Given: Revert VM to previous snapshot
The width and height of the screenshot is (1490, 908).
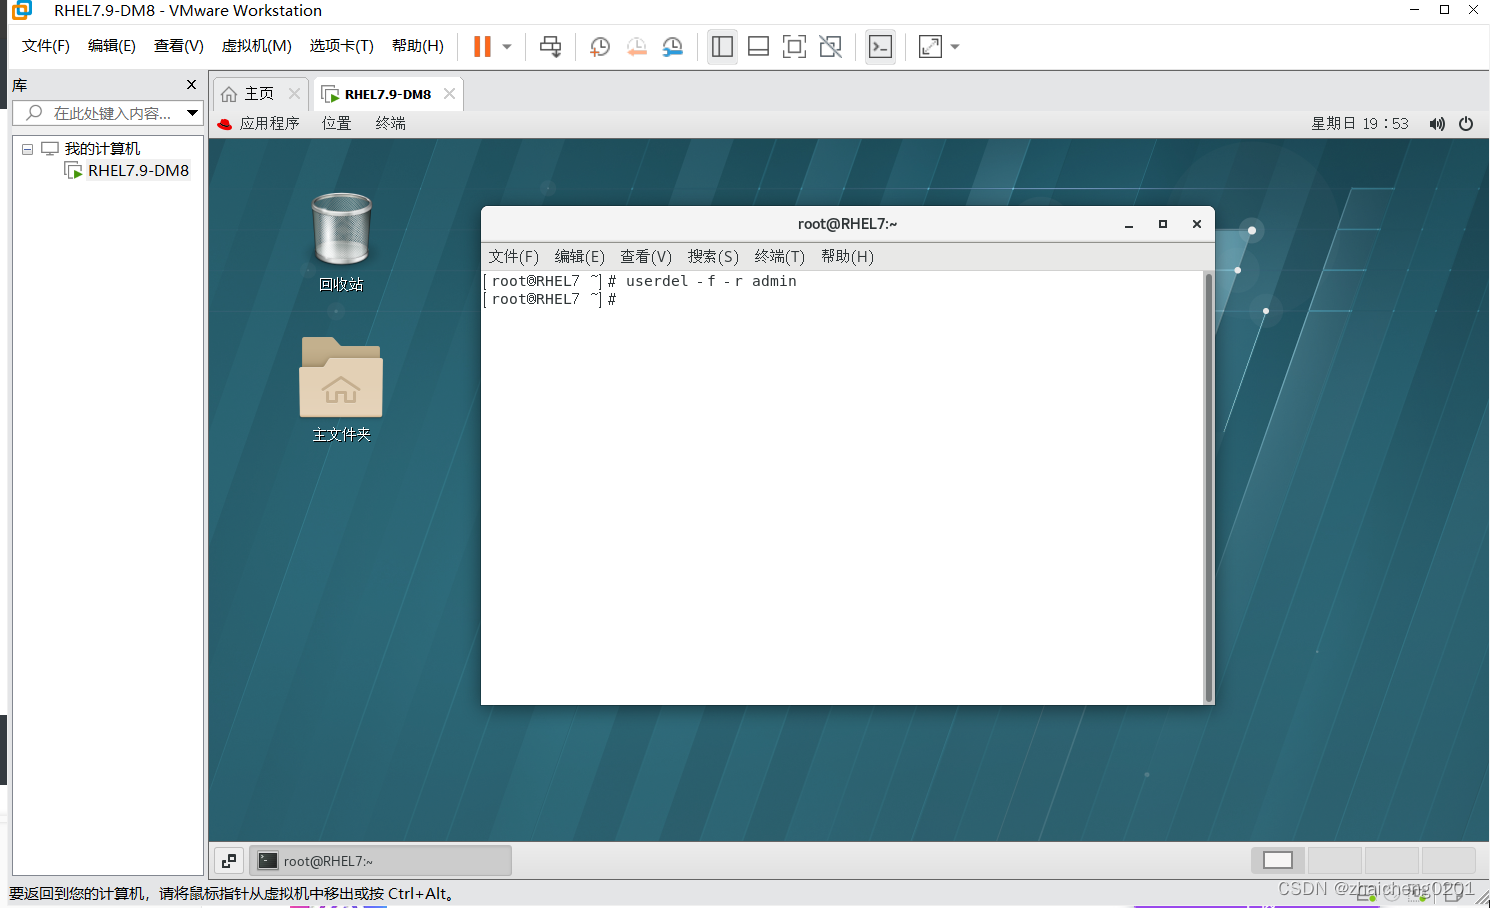Looking at the screenshot, I should pos(636,46).
